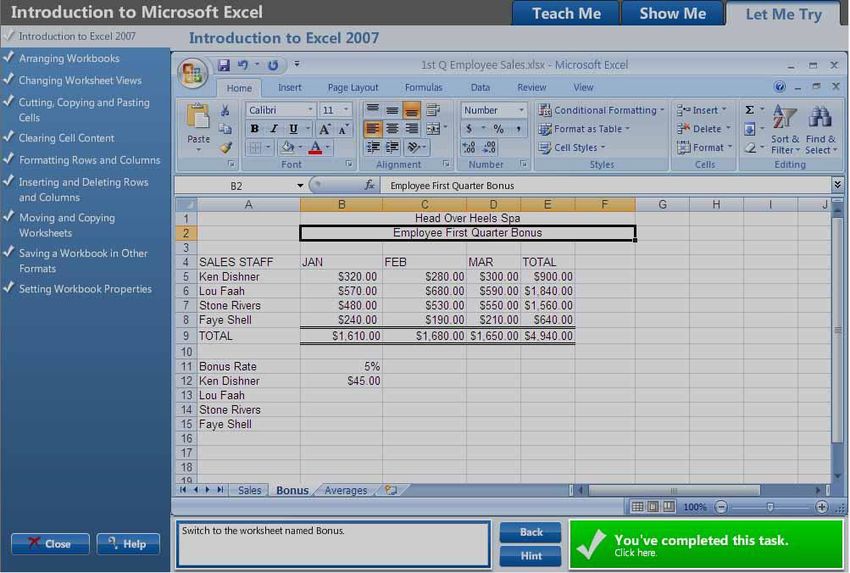The height and width of the screenshot is (573, 850).
Task: Click the Redo arrow icon
Action: pos(273,66)
